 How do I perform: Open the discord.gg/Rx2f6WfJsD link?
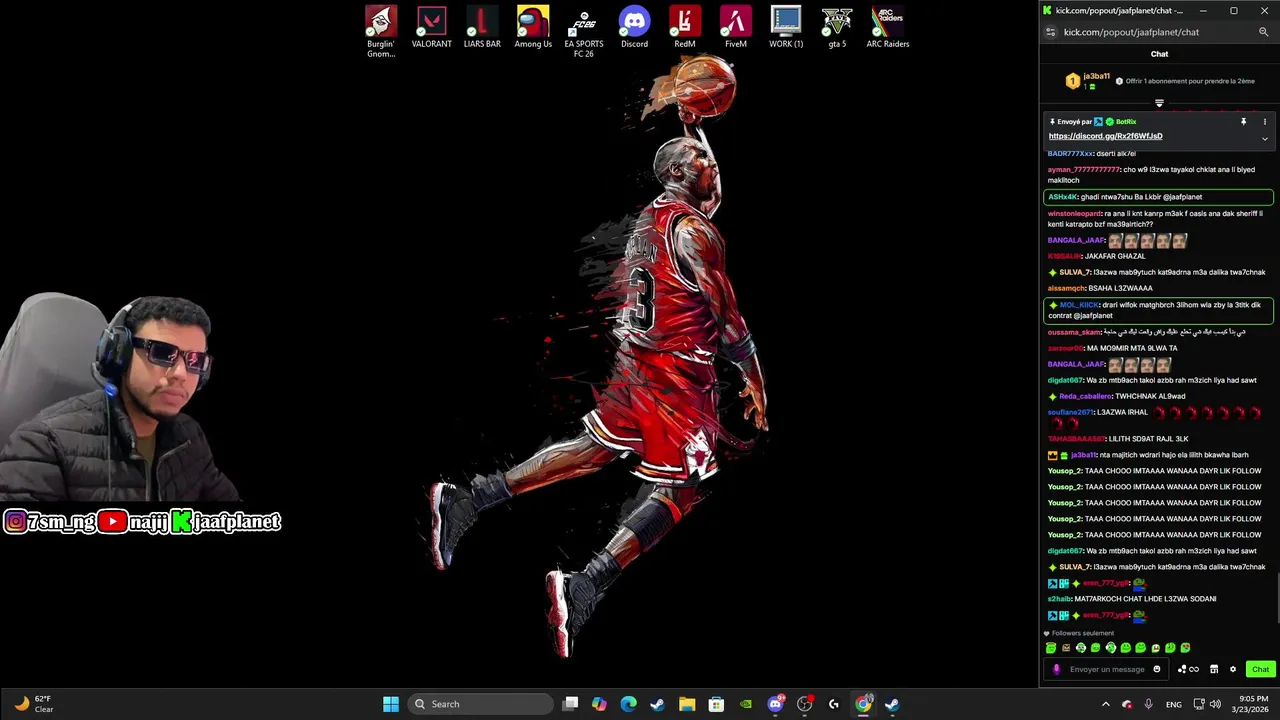coord(1105,136)
